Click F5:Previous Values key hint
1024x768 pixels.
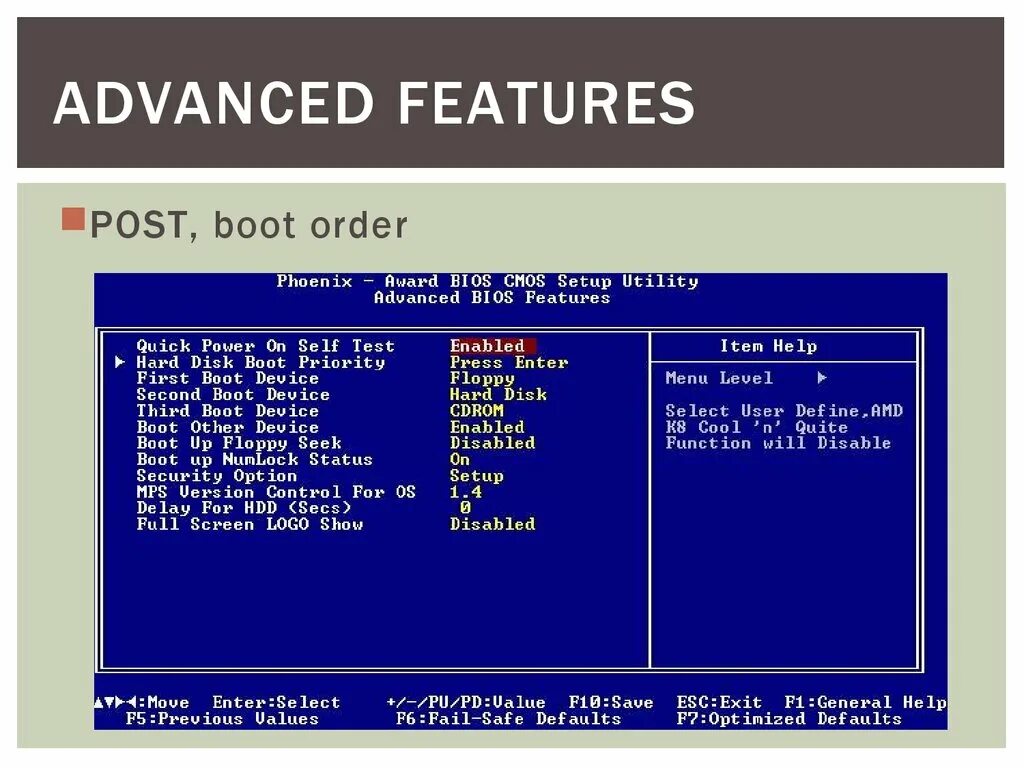point(222,719)
